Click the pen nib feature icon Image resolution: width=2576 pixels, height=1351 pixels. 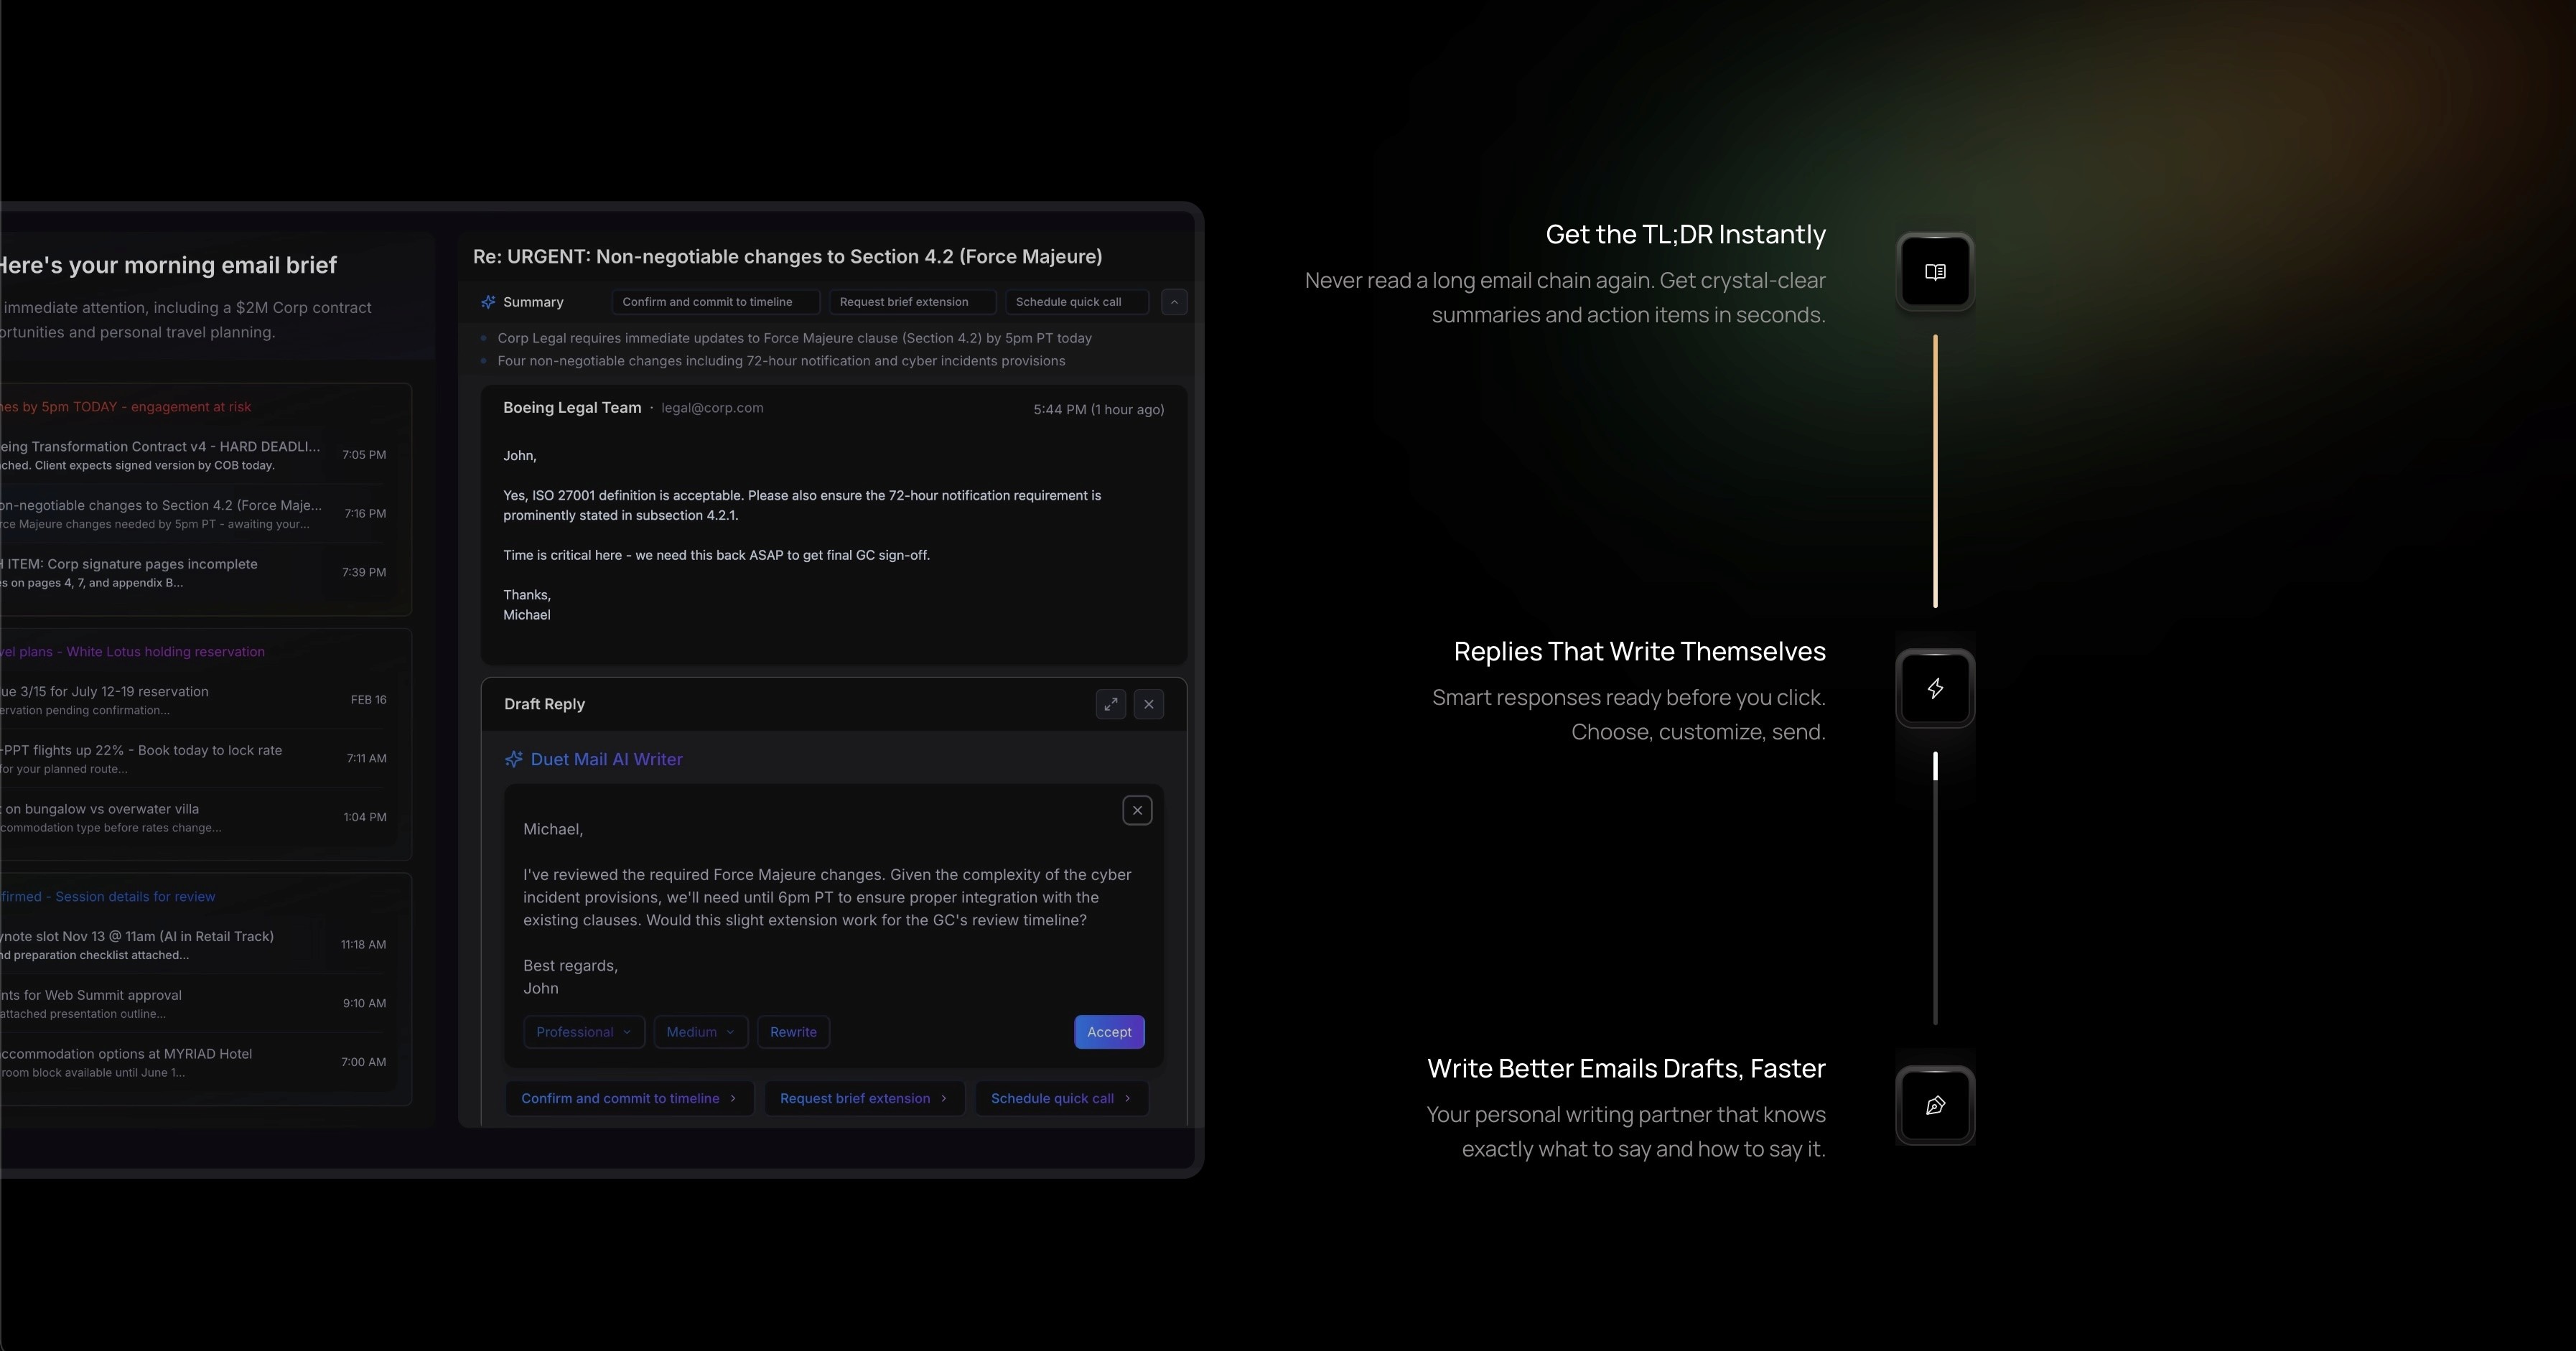1934,1106
